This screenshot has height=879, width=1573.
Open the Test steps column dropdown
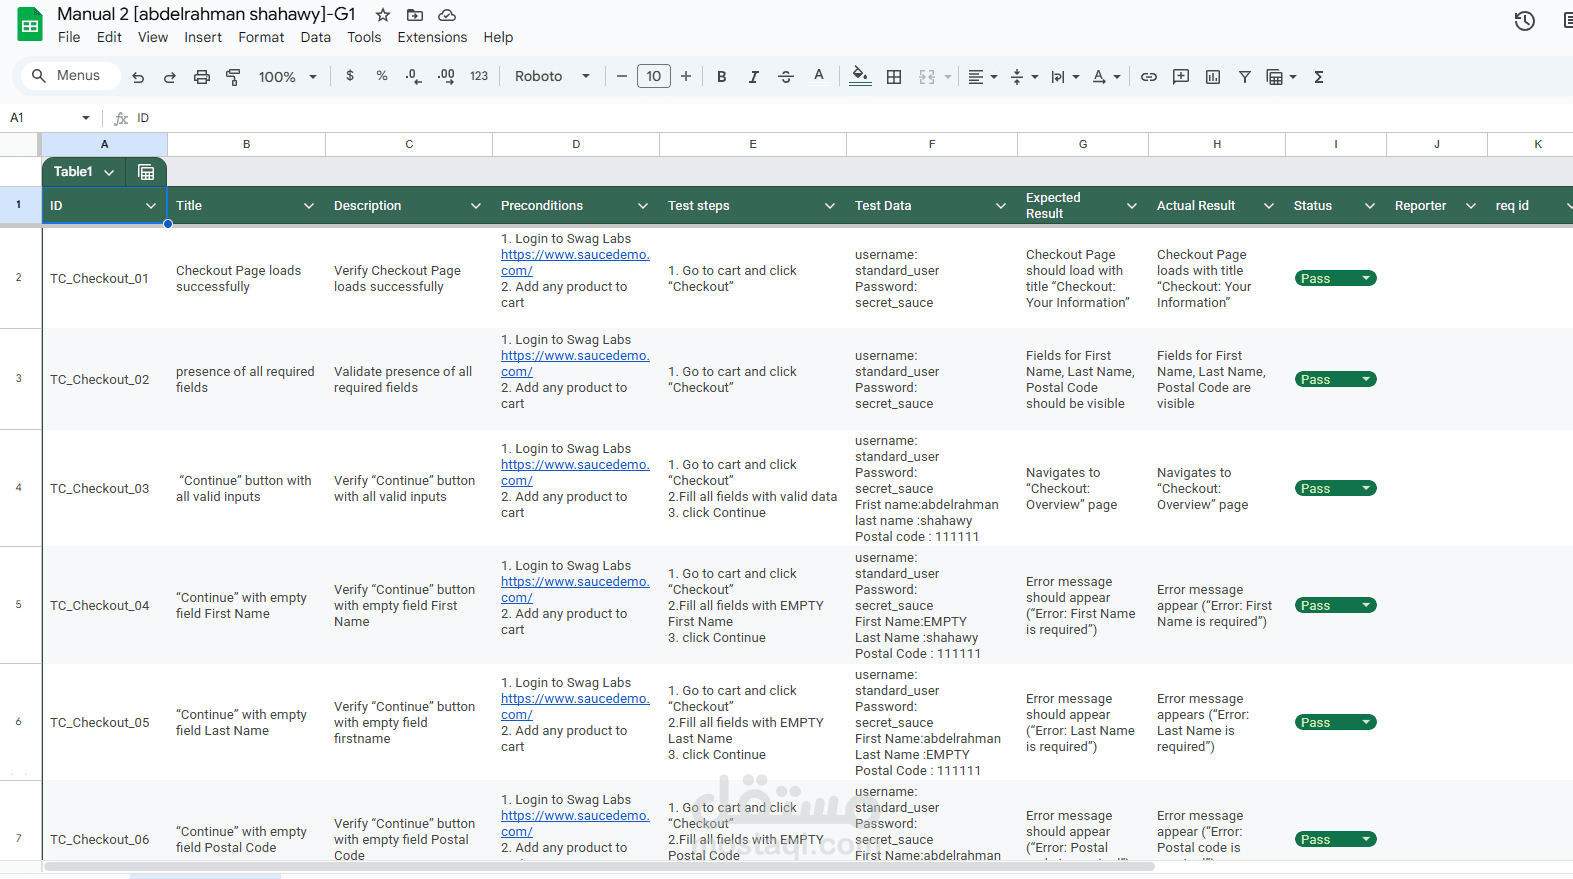[x=830, y=206]
